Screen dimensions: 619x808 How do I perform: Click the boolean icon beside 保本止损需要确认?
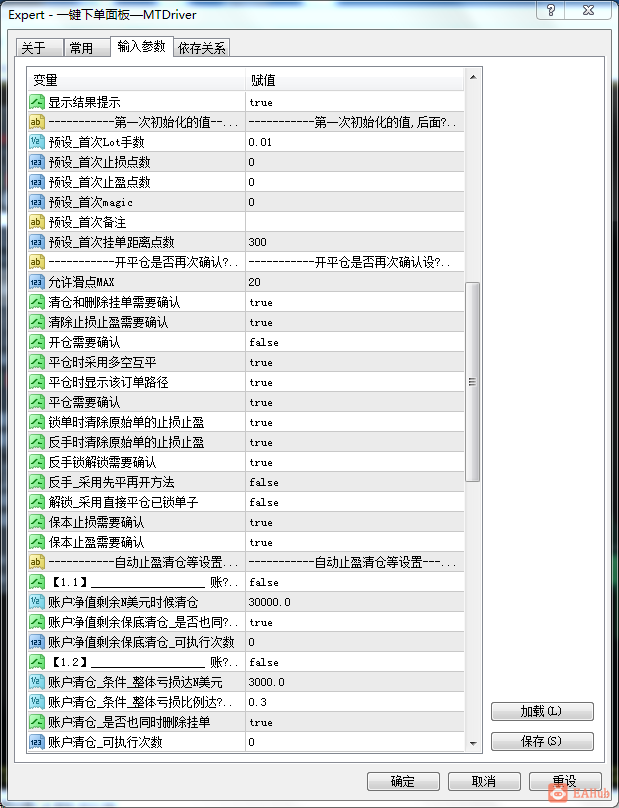click(37, 523)
